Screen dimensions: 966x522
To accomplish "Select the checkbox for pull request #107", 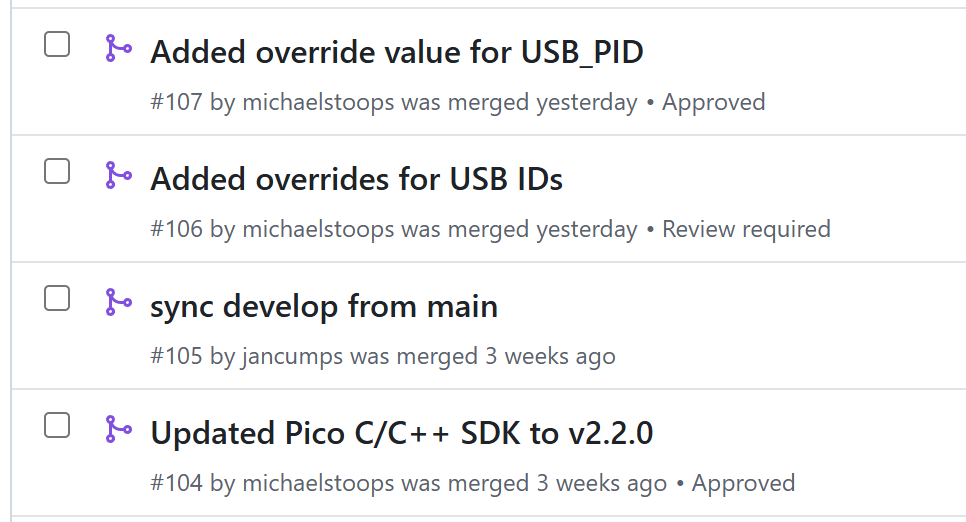I will tap(57, 44).
